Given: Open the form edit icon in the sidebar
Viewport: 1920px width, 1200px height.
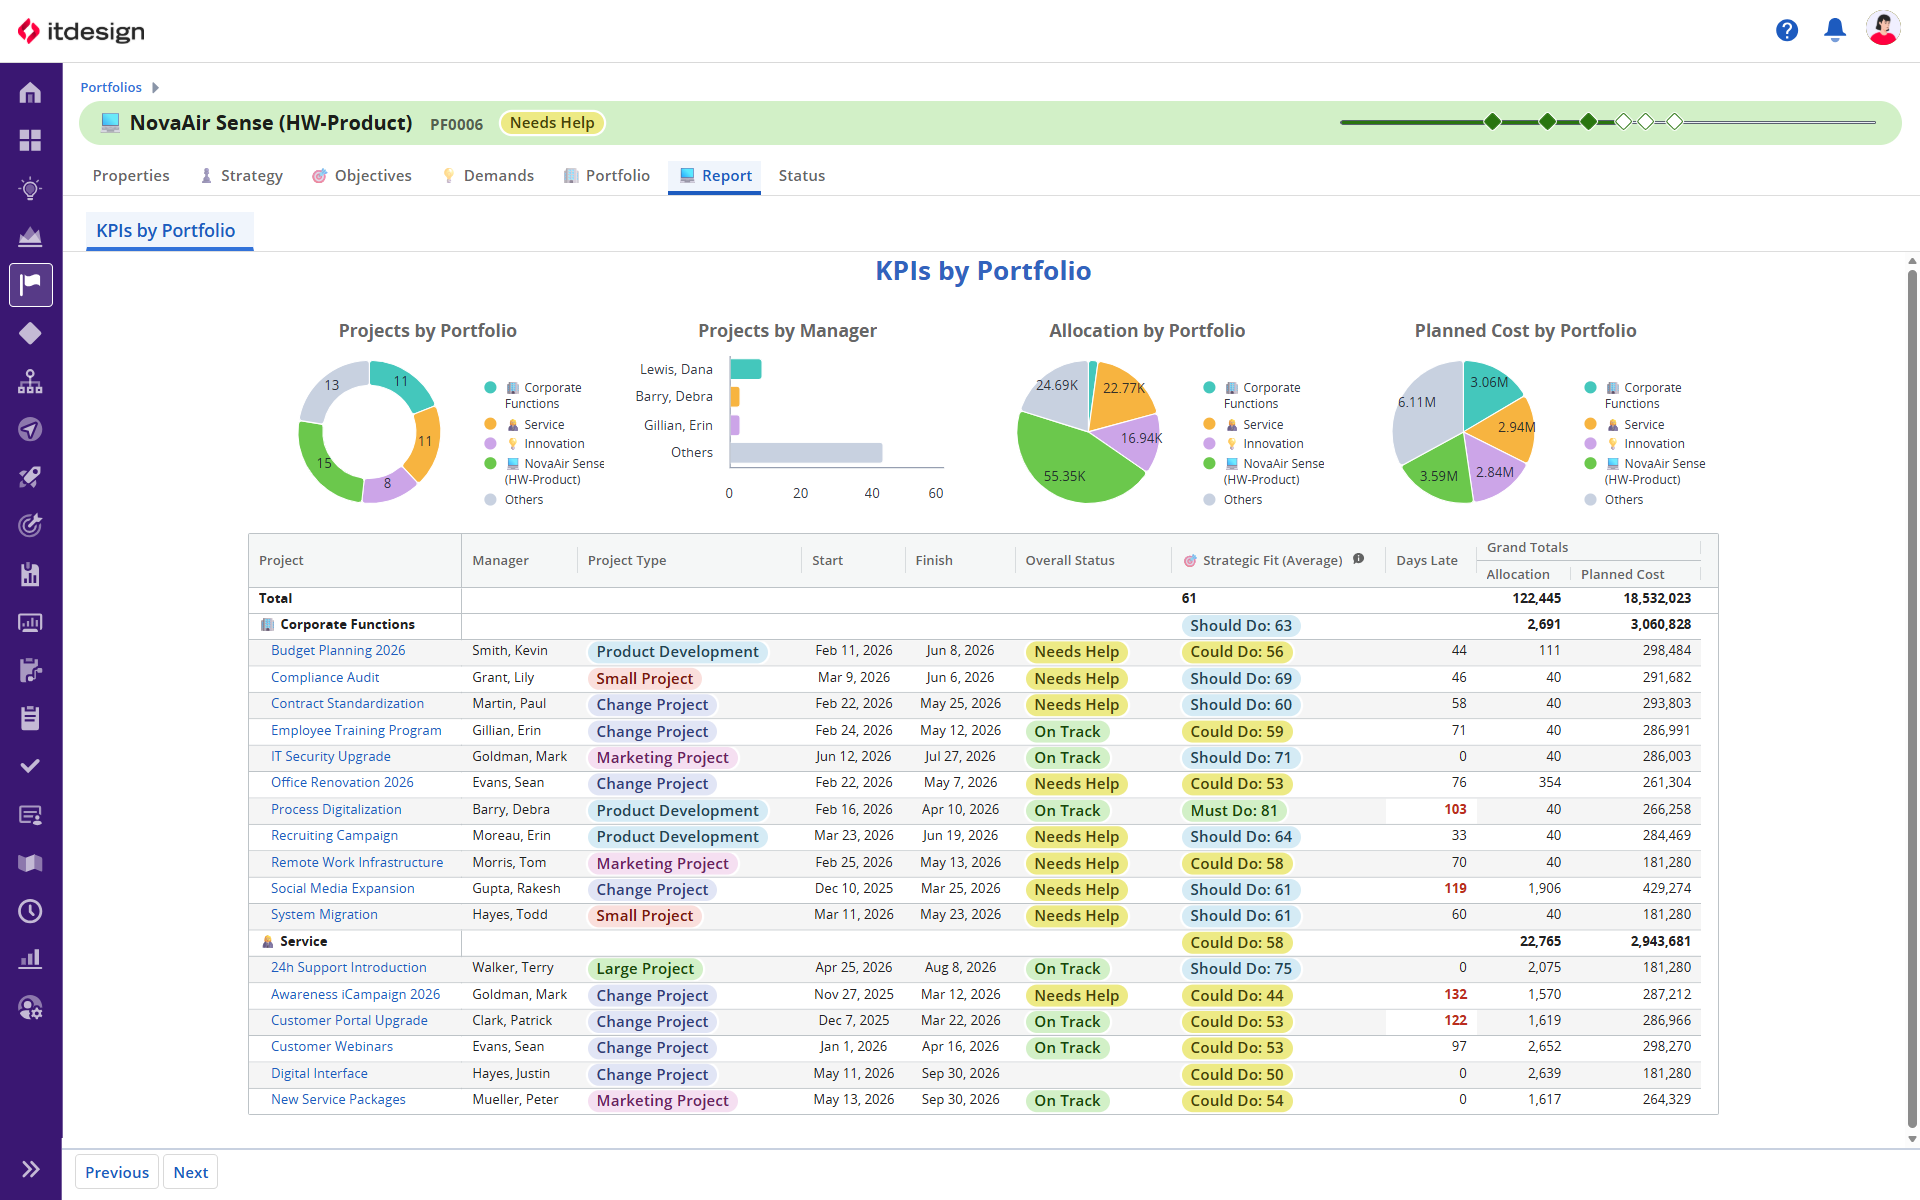Looking at the screenshot, I should [30, 670].
